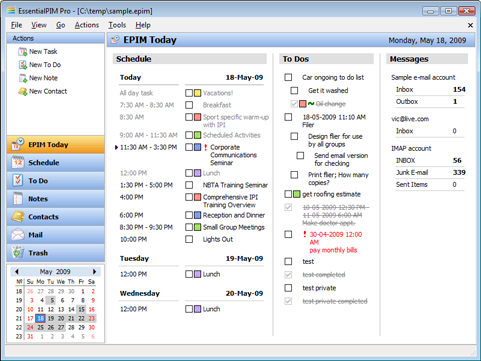This screenshot has width=481, height=361.
Task: Click the red exclamation on Corporate Communications Seminar
Action: [206, 147]
